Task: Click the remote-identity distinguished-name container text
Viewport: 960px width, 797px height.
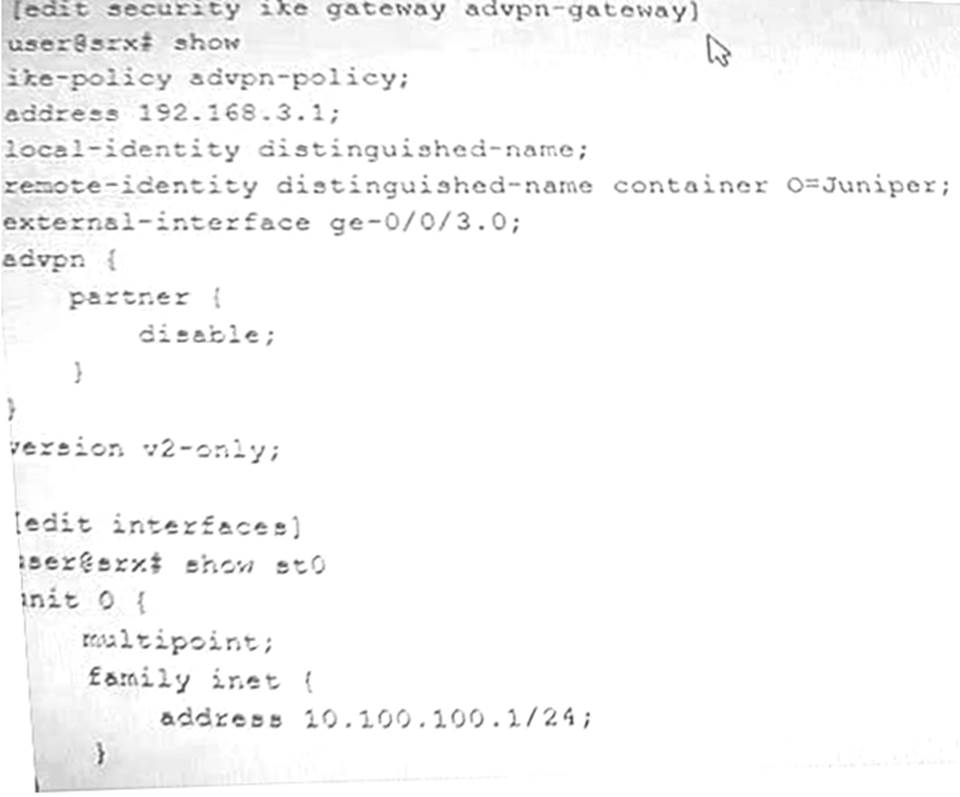Action: click(385, 185)
